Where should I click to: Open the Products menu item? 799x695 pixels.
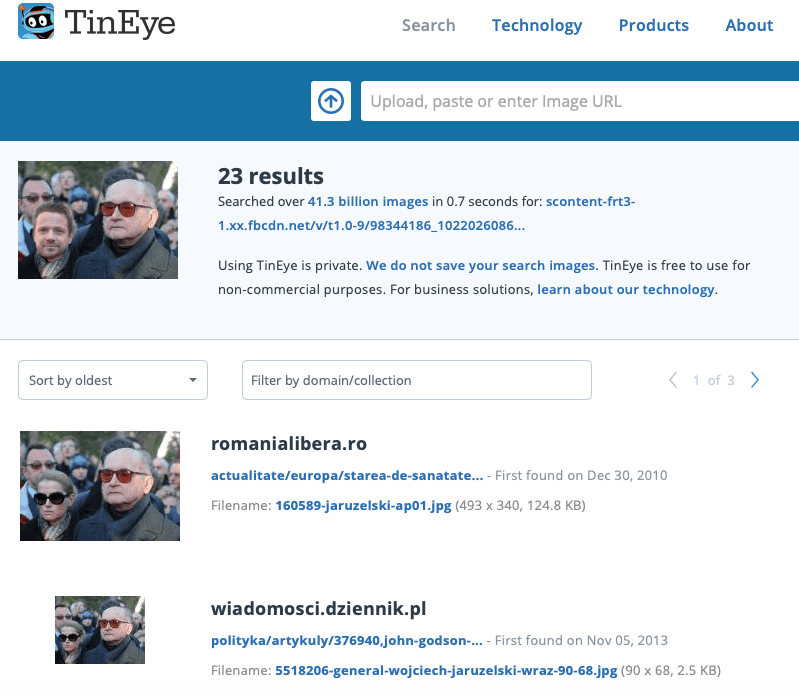[x=653, y=25]
